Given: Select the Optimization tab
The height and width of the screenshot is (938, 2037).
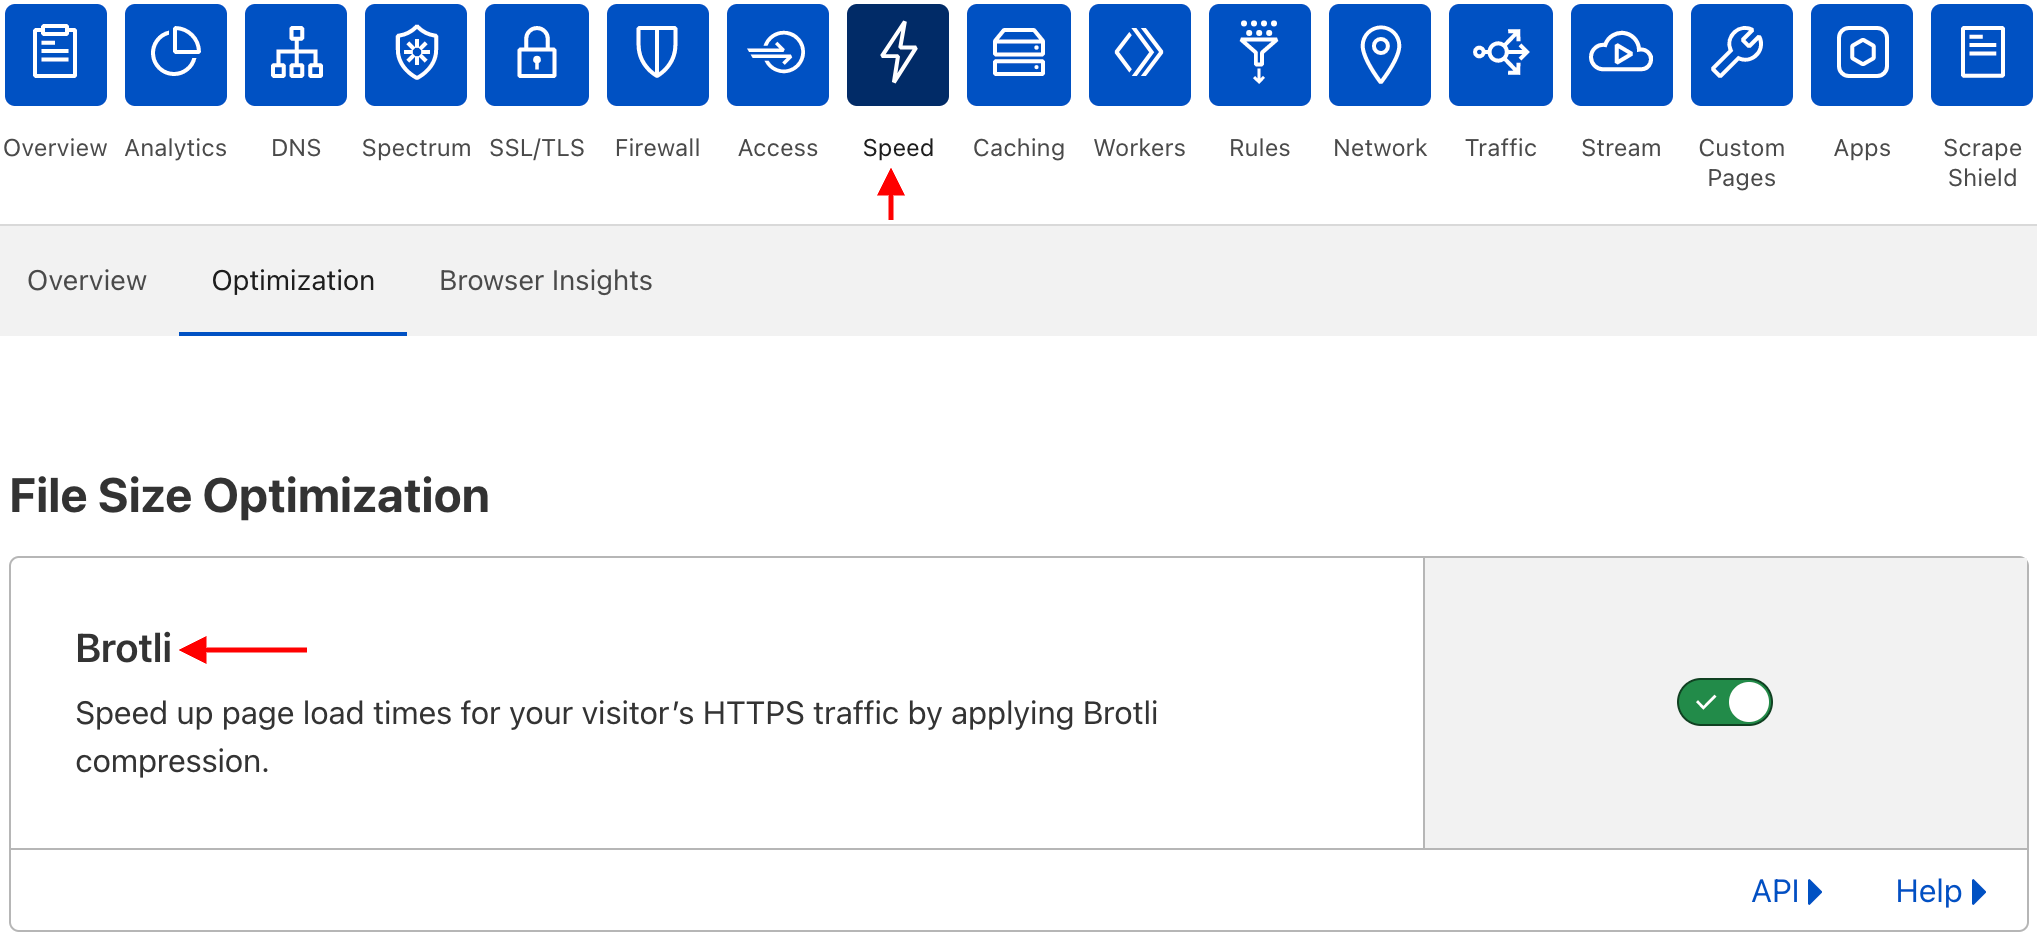Looking at the screenshot, I should [293, 281].
